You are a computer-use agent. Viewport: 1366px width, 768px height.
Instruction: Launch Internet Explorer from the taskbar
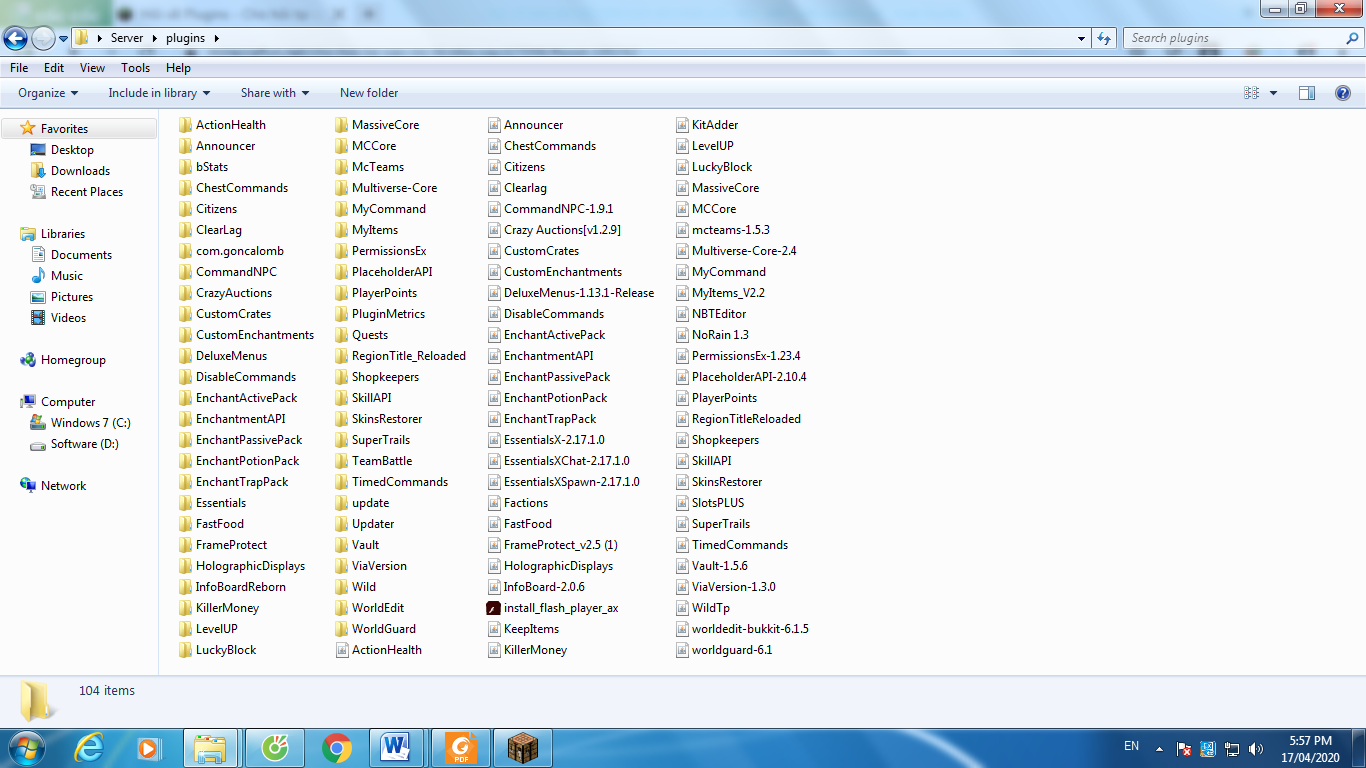[88, 748]
